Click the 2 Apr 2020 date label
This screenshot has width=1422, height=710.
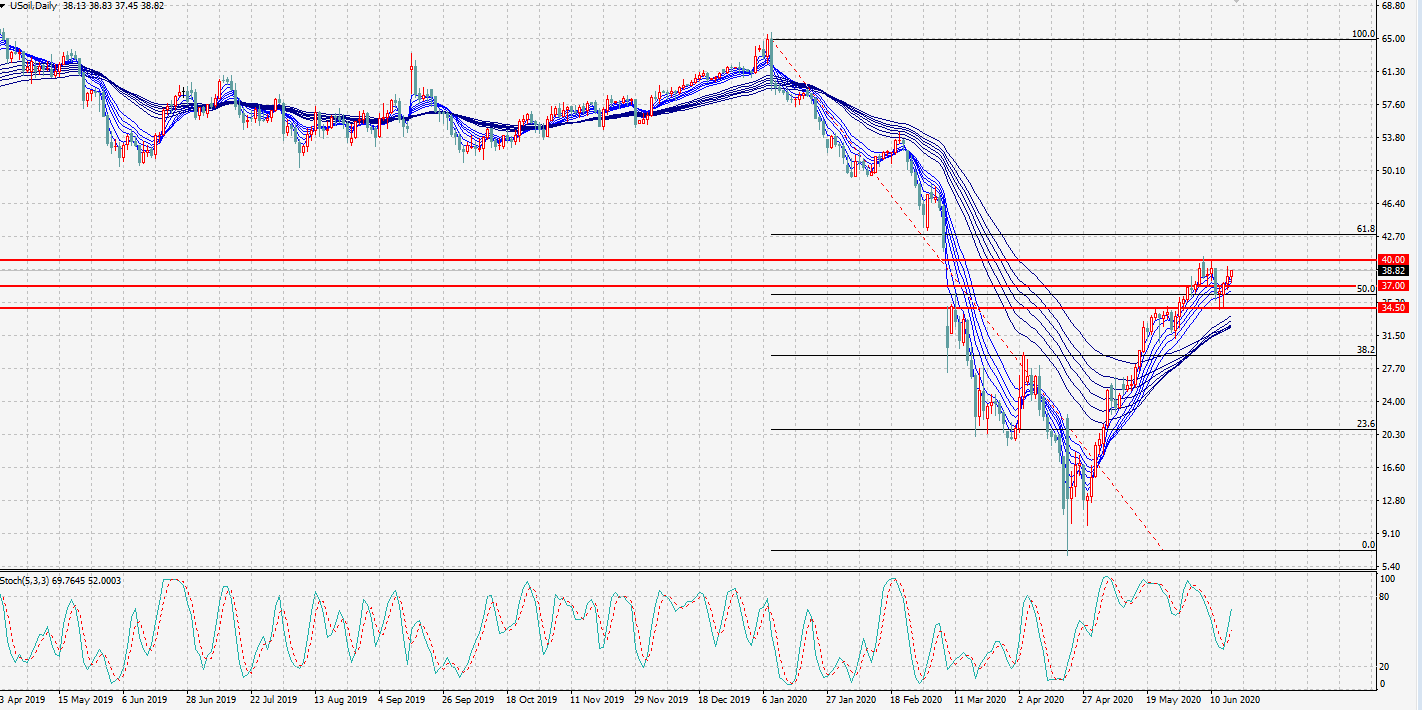(x=1041, y=700)
